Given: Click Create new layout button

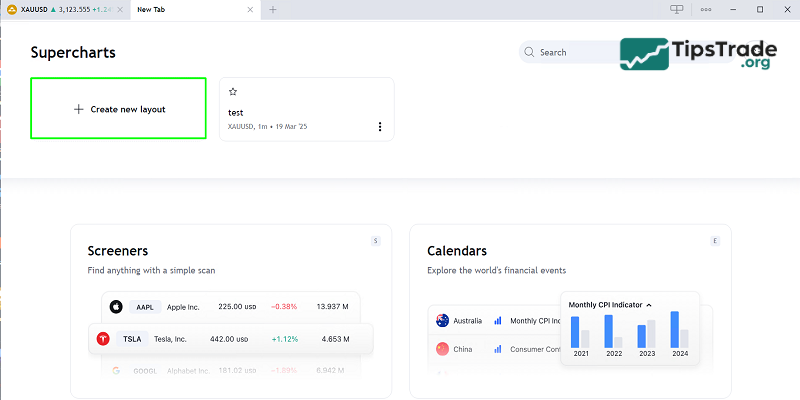Looking at the screenshot, I should click(x=119, y=109).
